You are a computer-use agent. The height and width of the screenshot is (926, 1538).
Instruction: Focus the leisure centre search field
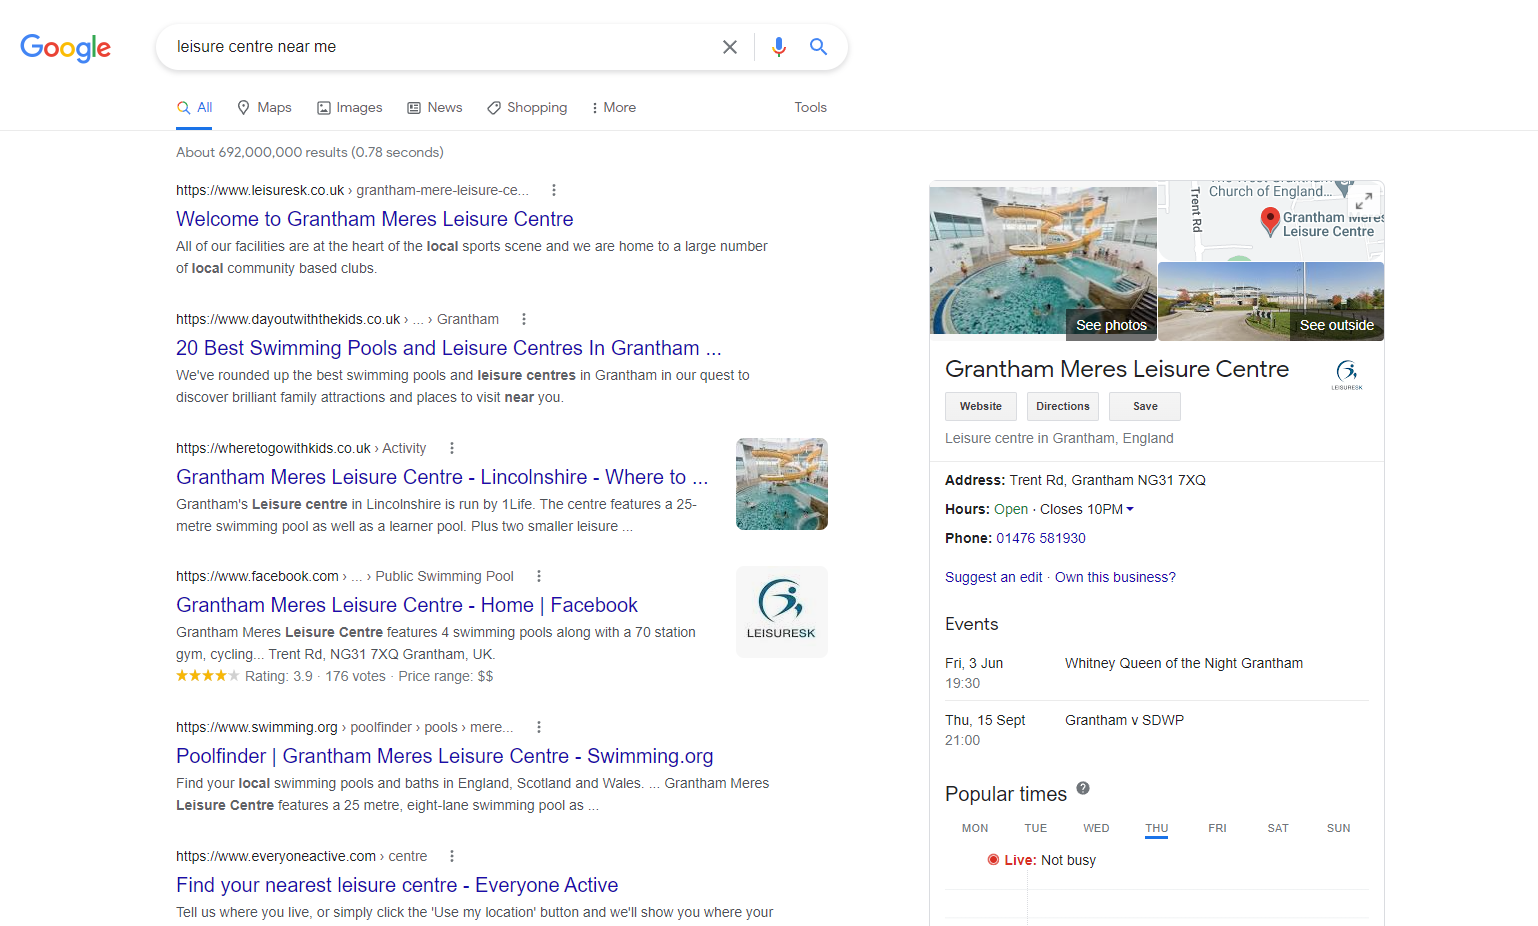pyautogui.click(x=440, y=47)
